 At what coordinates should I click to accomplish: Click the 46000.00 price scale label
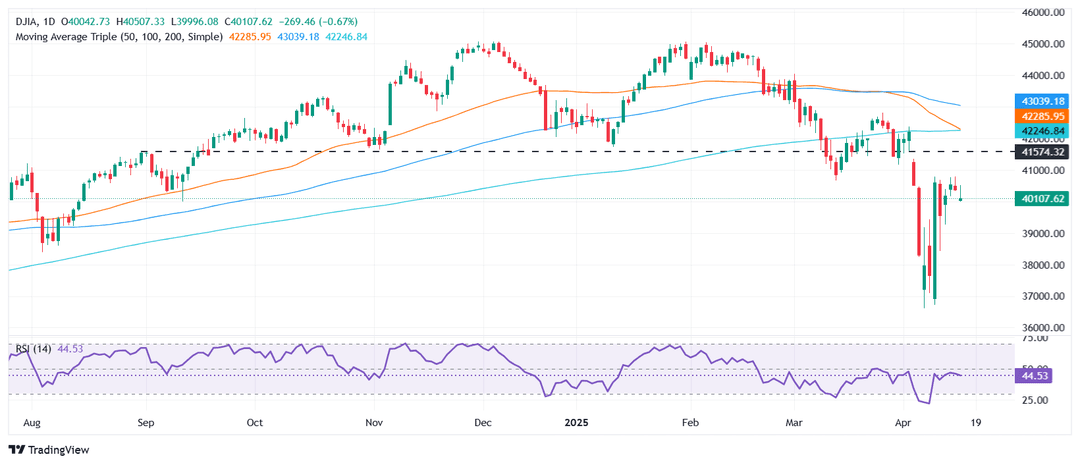pyautogui.click(x=1044, y=13)
